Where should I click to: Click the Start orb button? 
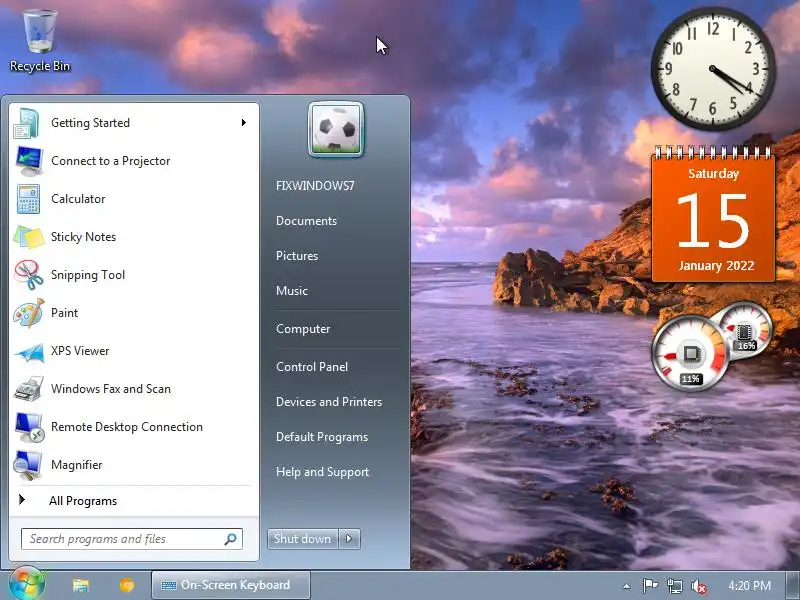[26, 584]
